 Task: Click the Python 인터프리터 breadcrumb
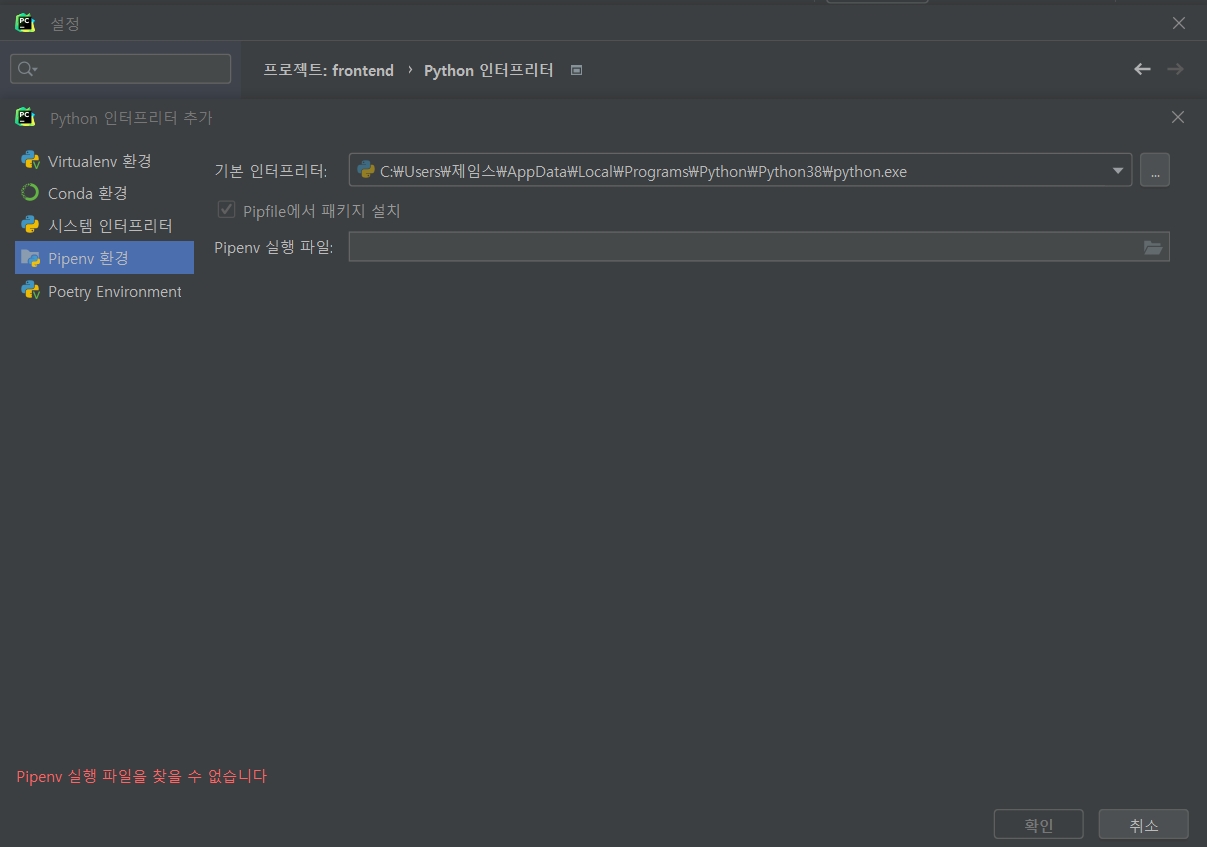pyautogui.click(x=488, y=70)
